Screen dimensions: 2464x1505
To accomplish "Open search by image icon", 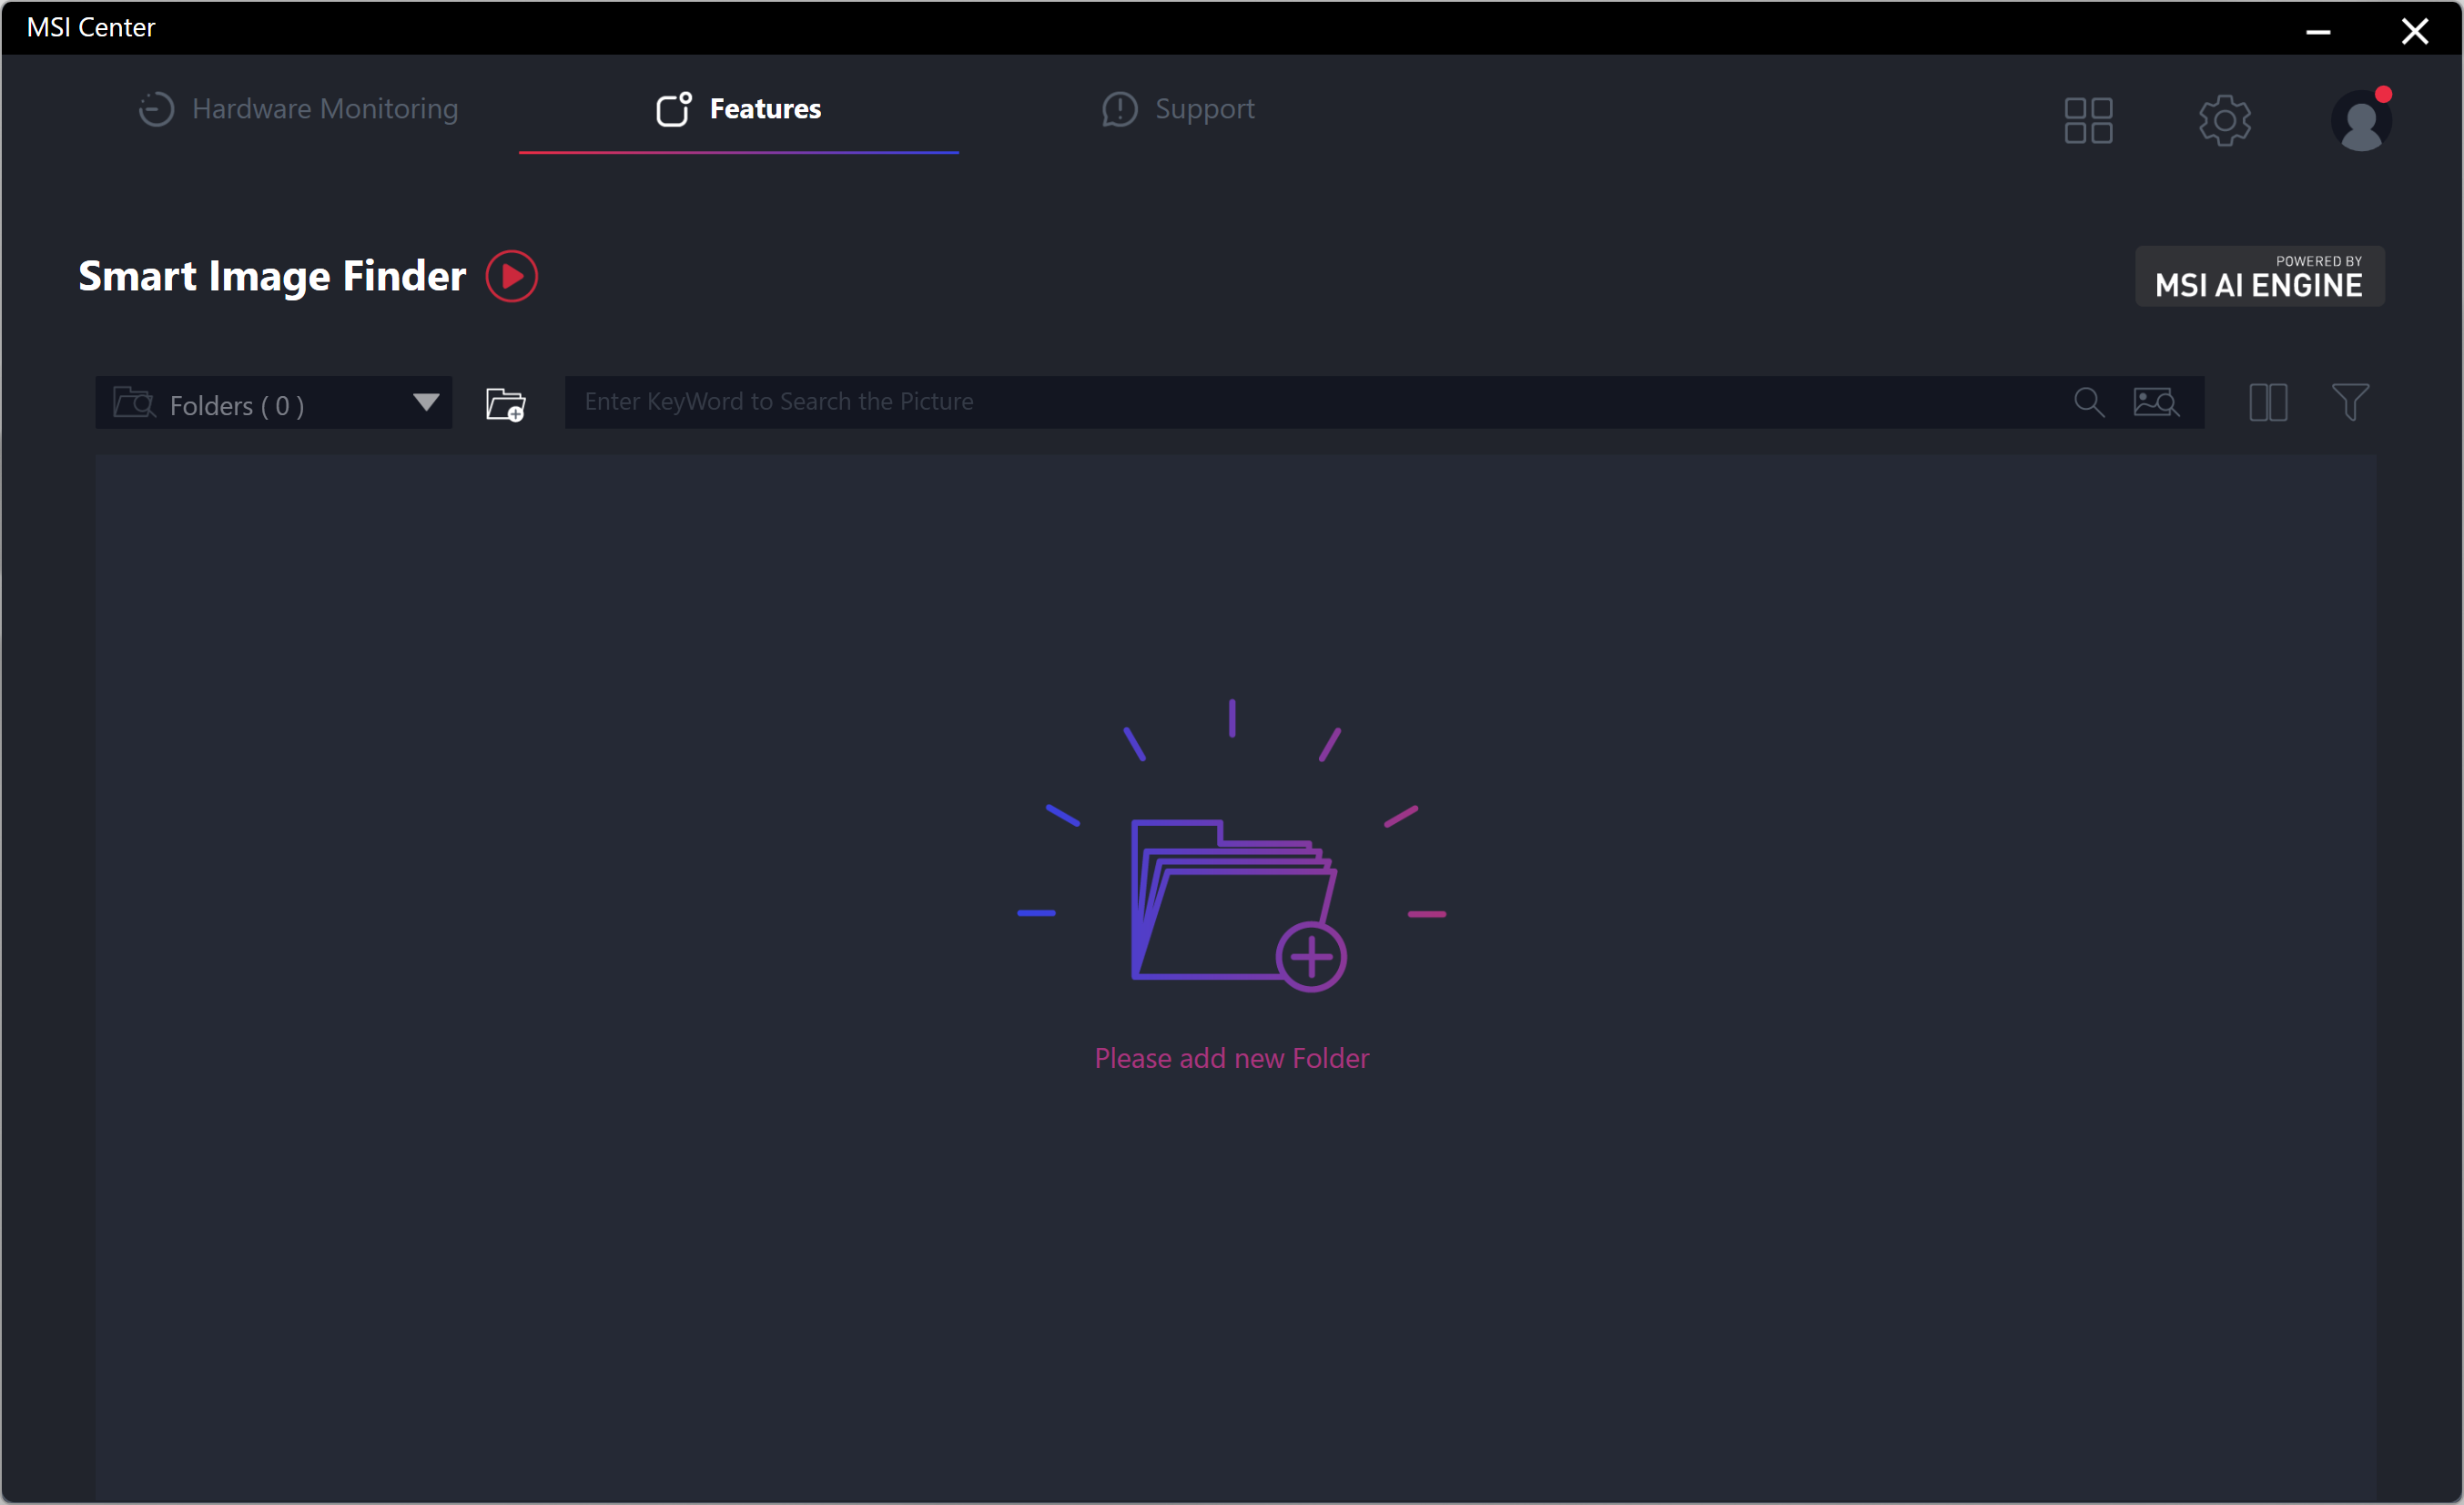I will (x=2155, y=402).
